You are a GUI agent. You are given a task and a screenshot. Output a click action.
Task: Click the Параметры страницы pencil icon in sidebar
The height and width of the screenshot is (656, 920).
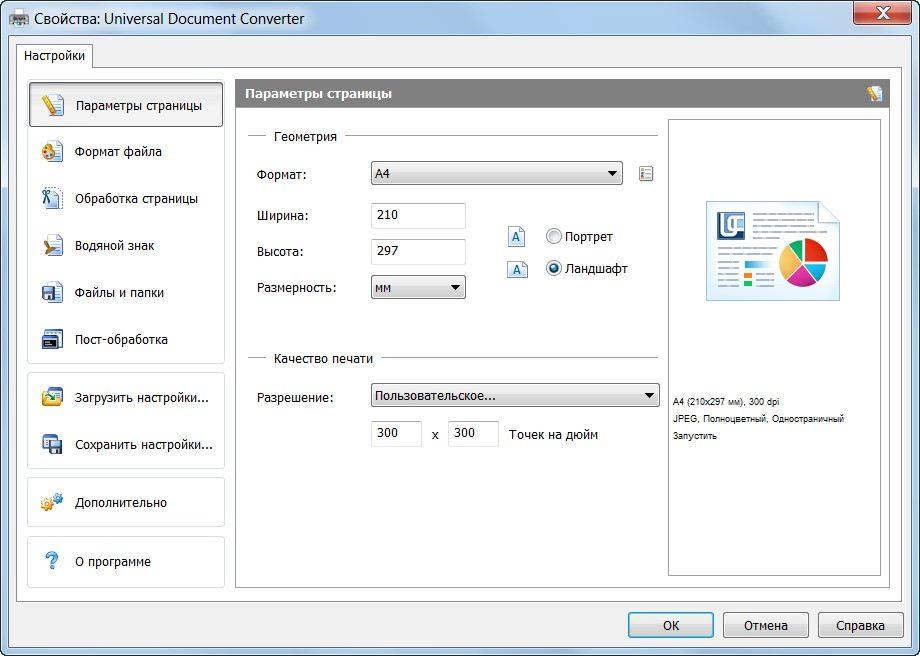[x=52, y=105]
